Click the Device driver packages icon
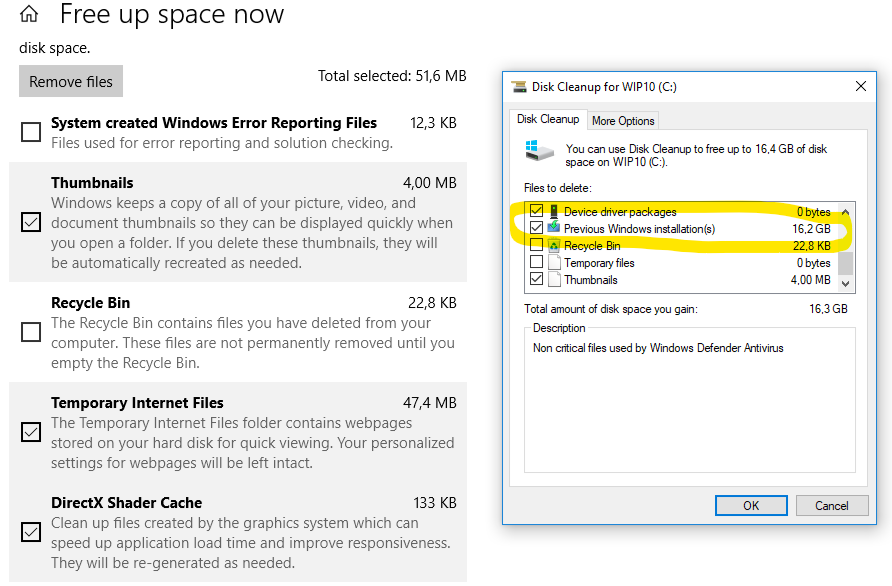892x586 pixels. (554, 212)
